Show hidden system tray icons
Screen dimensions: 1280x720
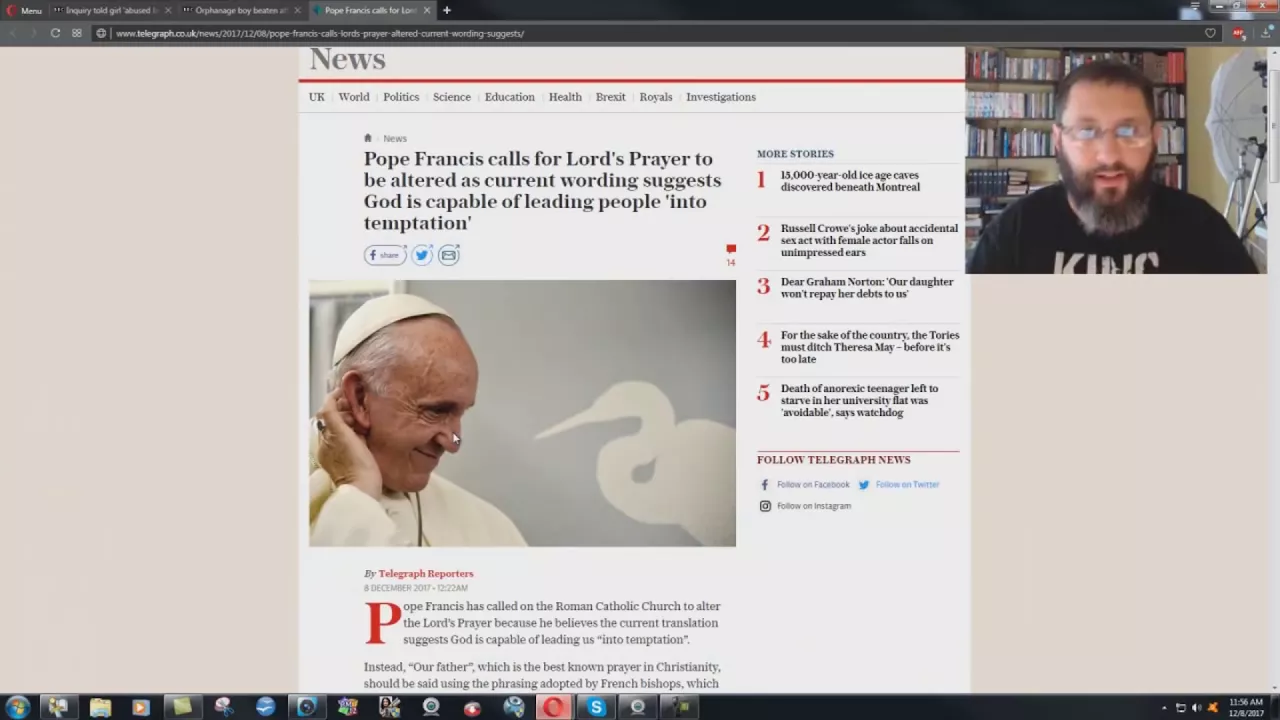coord(1164,707)
